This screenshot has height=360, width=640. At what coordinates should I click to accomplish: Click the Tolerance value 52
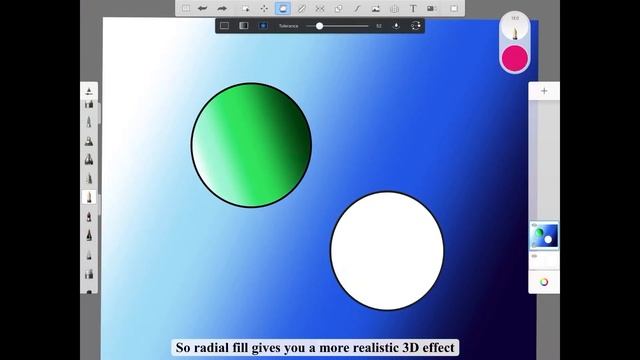[x=379, y=26]
